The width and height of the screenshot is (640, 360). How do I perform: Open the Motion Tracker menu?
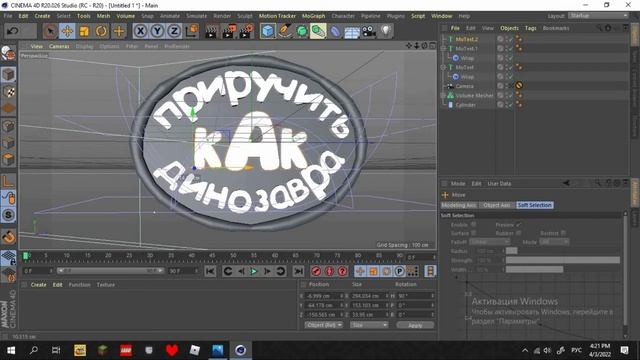[277, 16]
